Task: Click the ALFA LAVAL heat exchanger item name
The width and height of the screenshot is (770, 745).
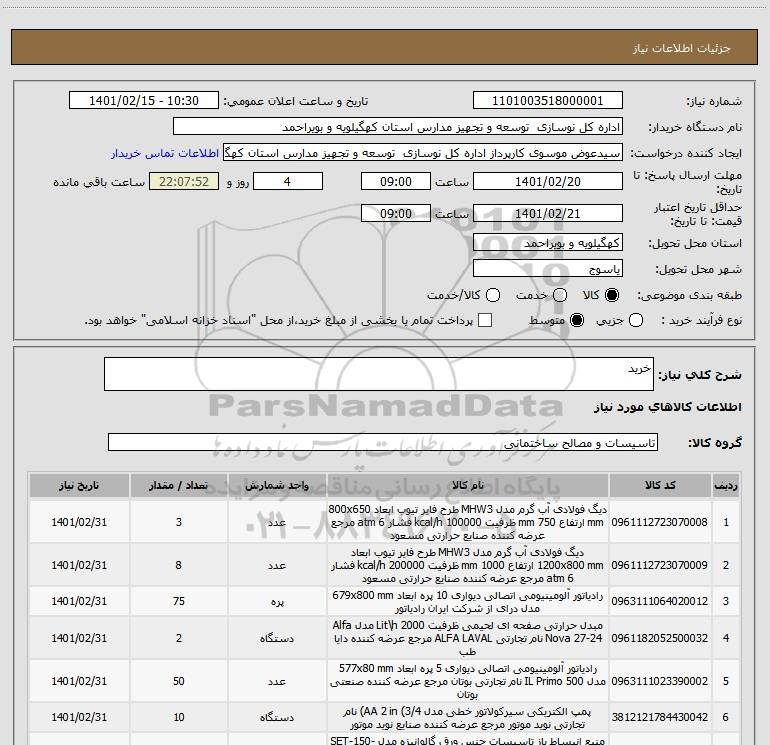Action: tap(468, 638)
